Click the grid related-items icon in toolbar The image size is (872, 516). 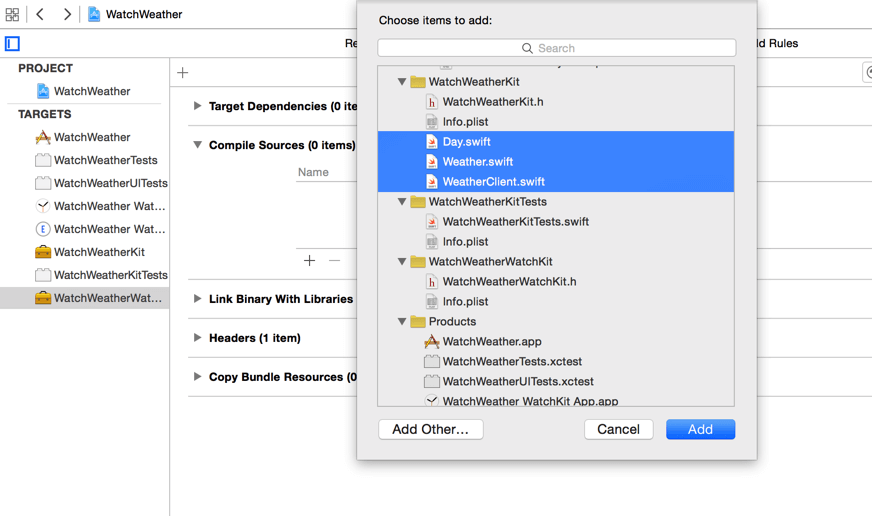[x=12, y=15]
